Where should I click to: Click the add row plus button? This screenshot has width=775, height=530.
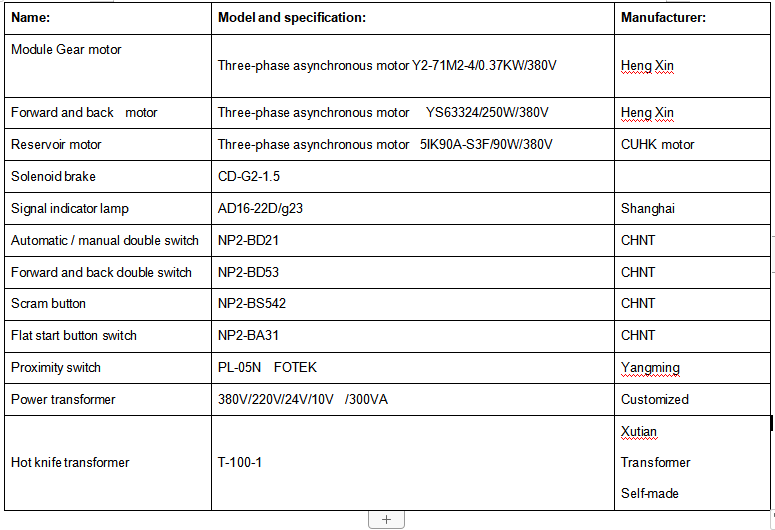387,520
